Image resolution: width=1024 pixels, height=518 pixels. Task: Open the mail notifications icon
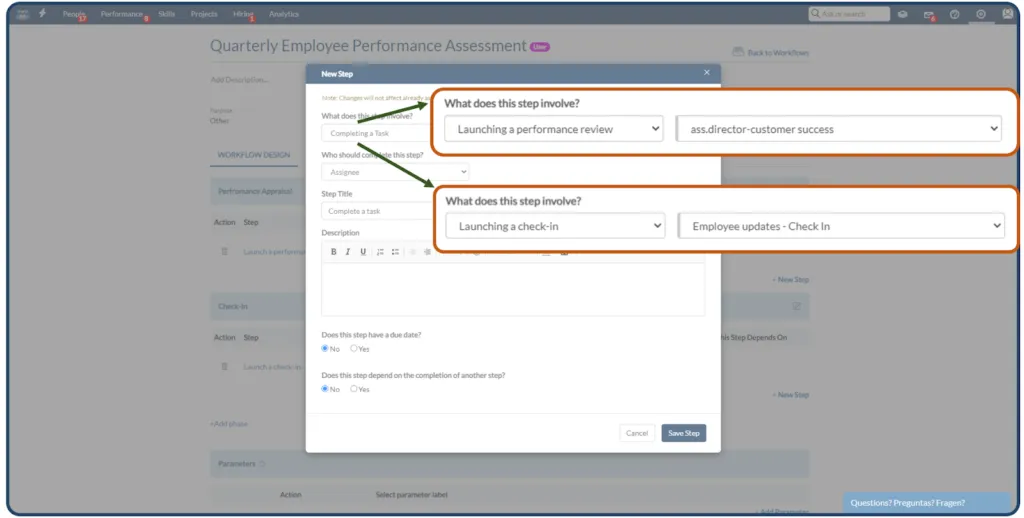[x=929, y=14]
